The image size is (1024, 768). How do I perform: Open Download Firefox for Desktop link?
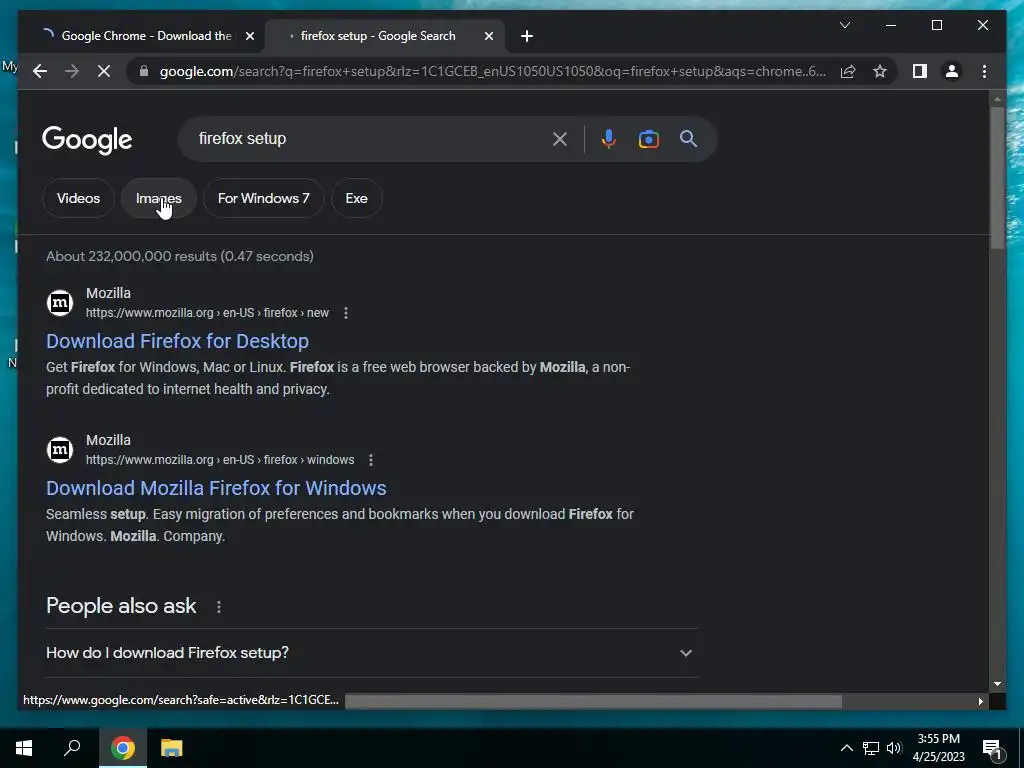point(178,341)
